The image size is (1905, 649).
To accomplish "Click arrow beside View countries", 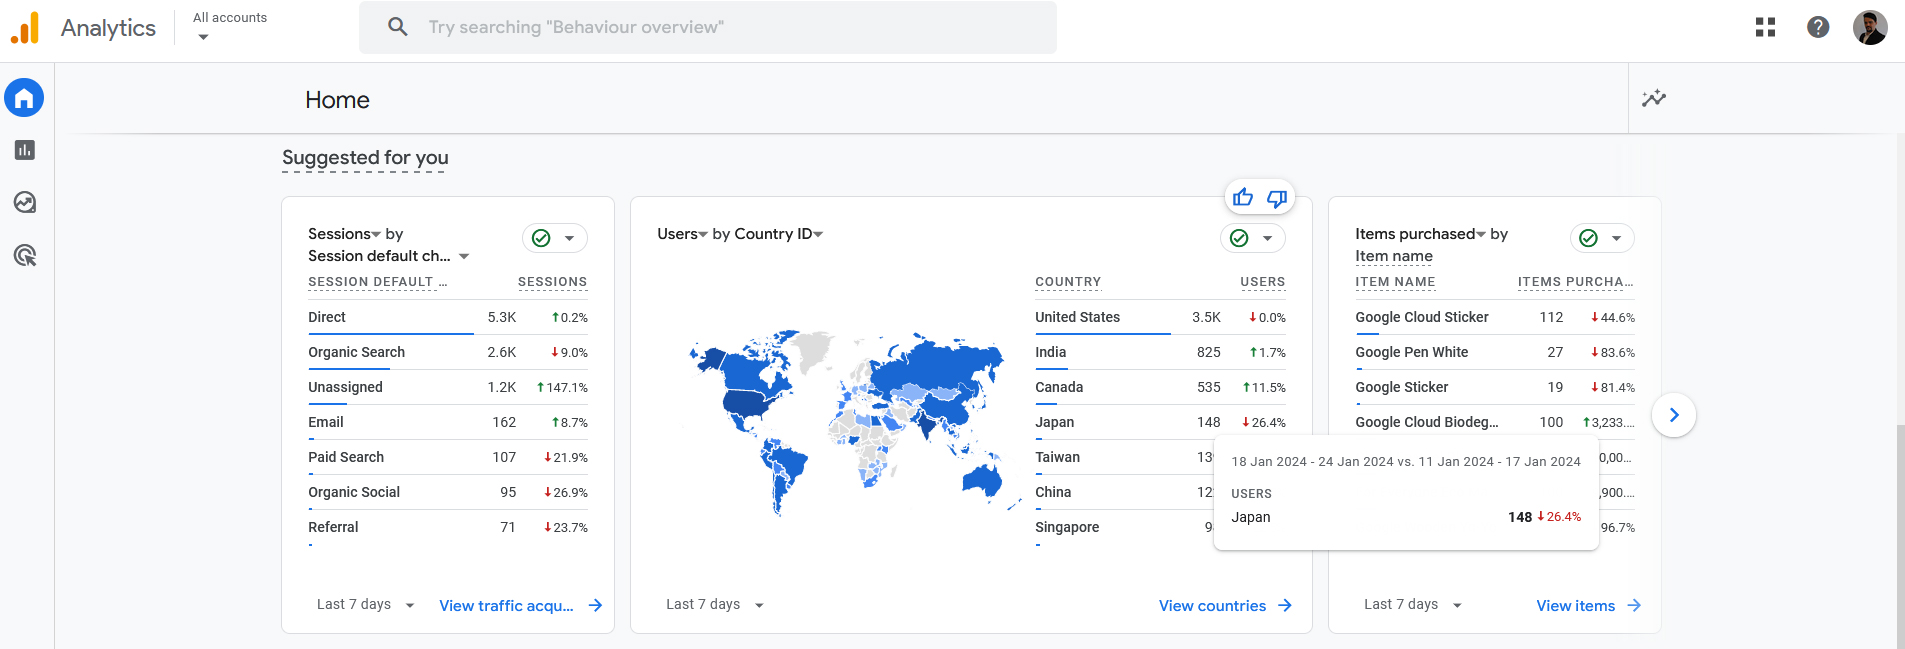I will (x=1285, y=606).
